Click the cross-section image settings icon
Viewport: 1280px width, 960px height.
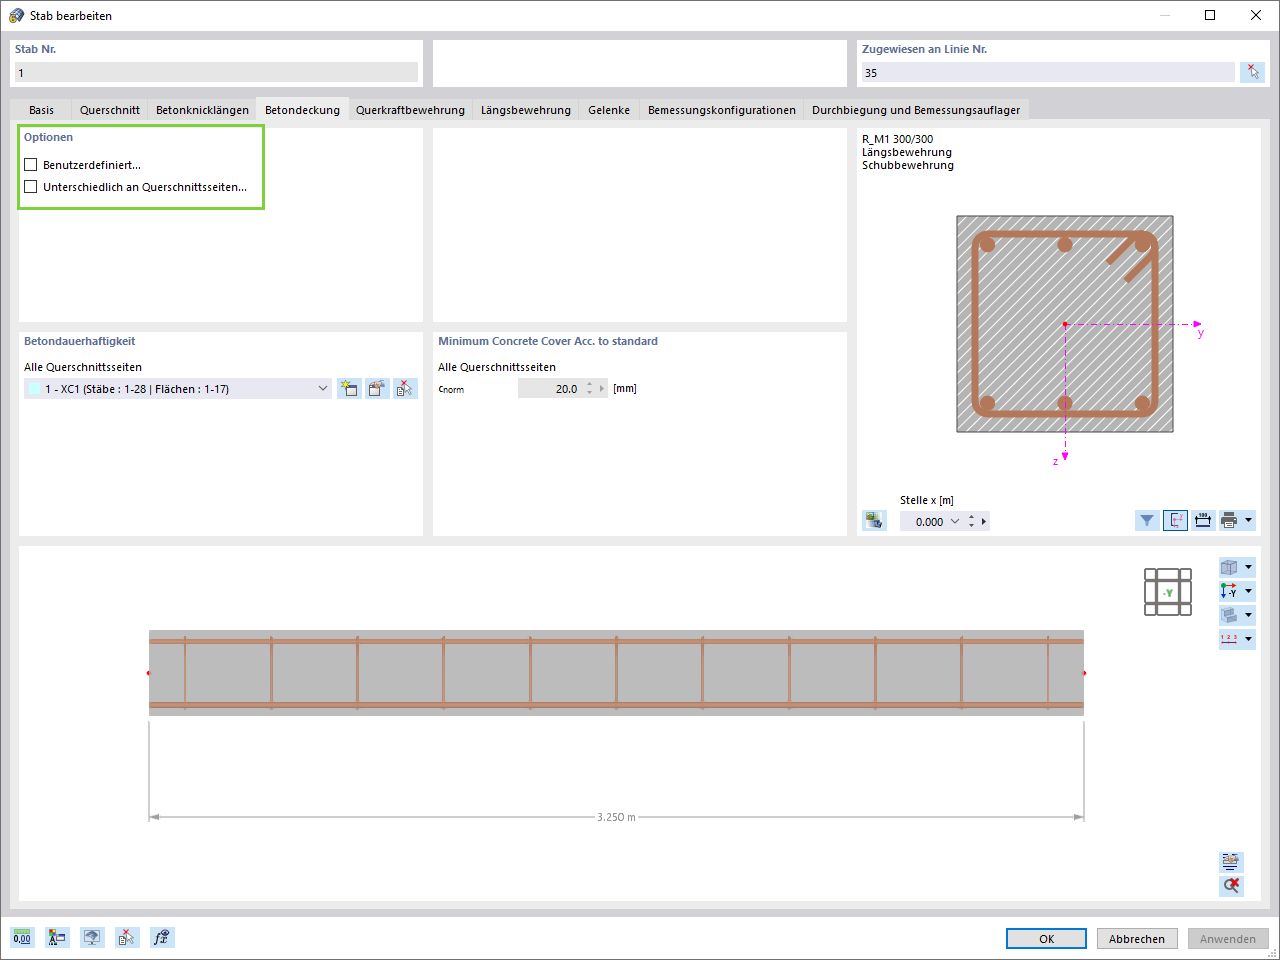(875, 521)
